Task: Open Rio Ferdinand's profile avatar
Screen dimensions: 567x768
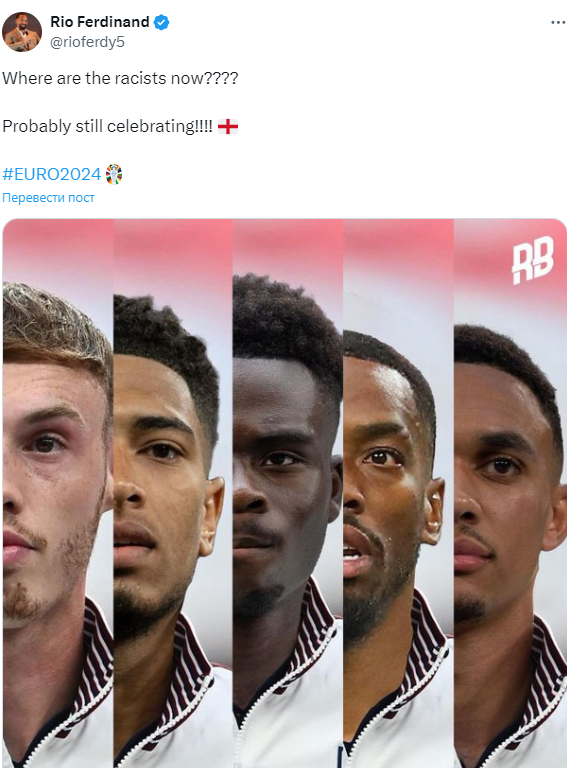Action: (x=22, y=32)
